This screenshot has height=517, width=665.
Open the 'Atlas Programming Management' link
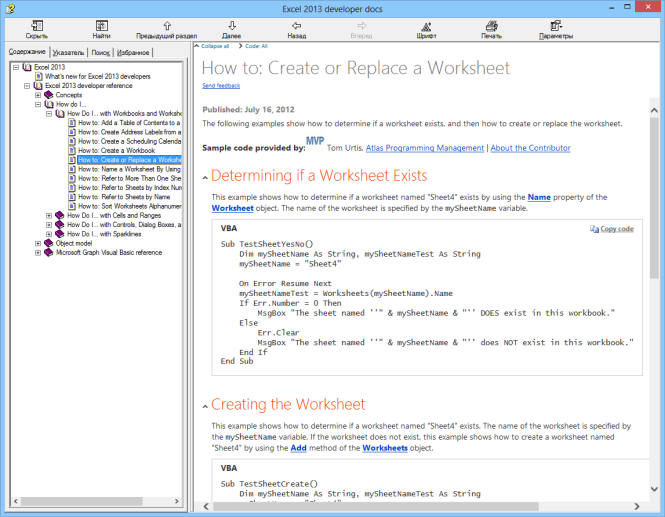click(x=425, y=148)
